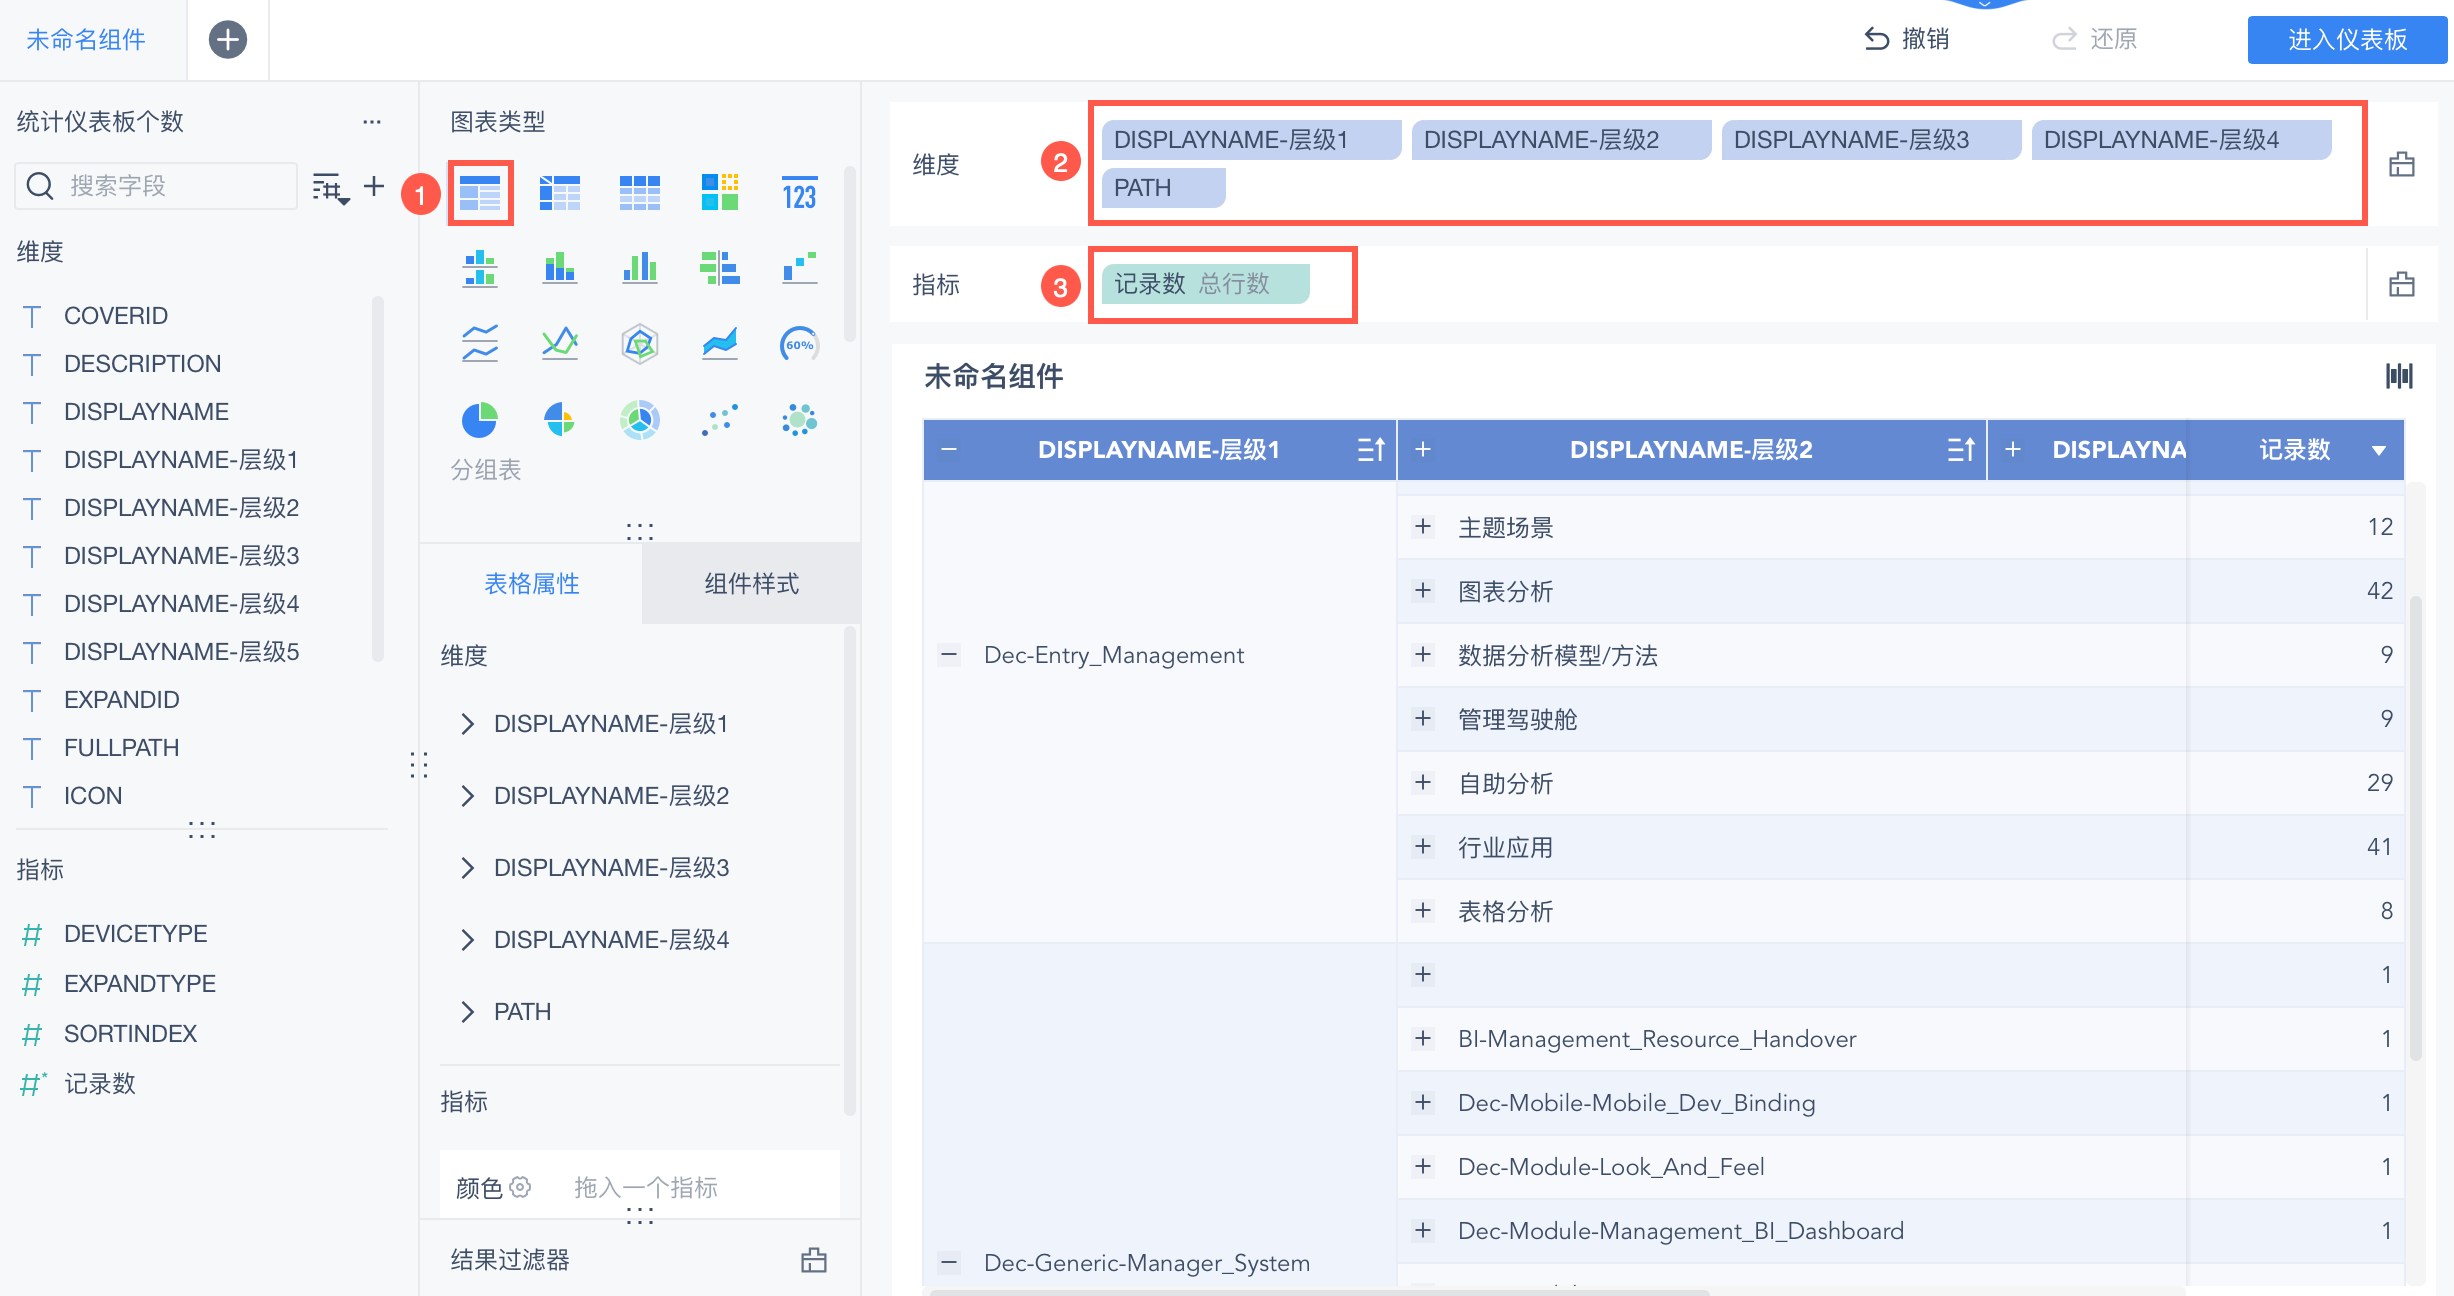The height and width of the screenshot is (1296, 2454).
Task: Choose the KPI 123 number chart icon
Action: point(799,194)
